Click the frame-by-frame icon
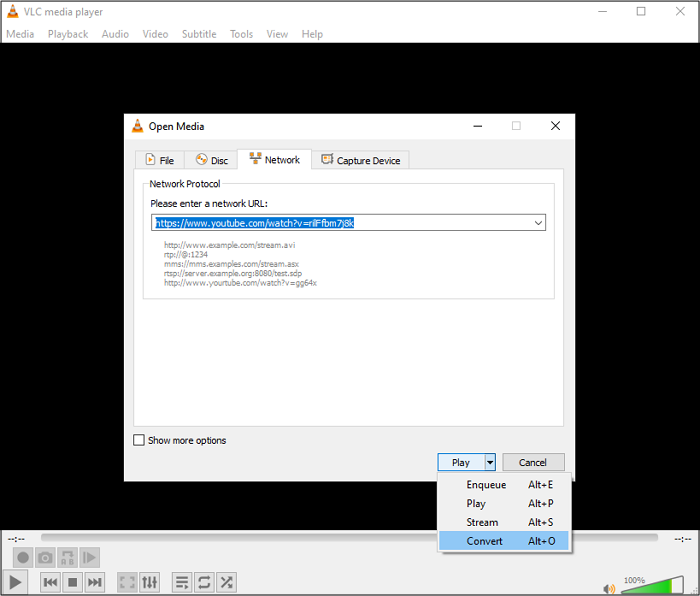This screenshot has width=700, height=596. 89,558
